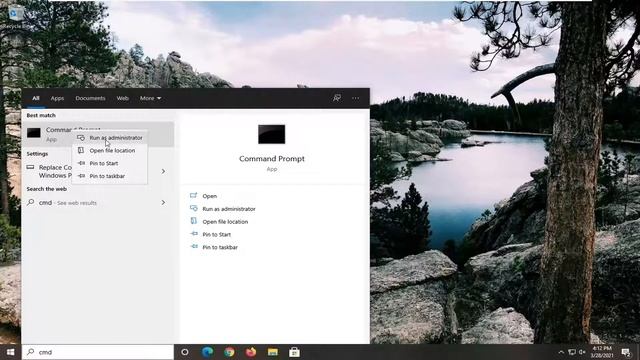Click the volume tray icon
The image size is (640, 360).
point(582,352)
